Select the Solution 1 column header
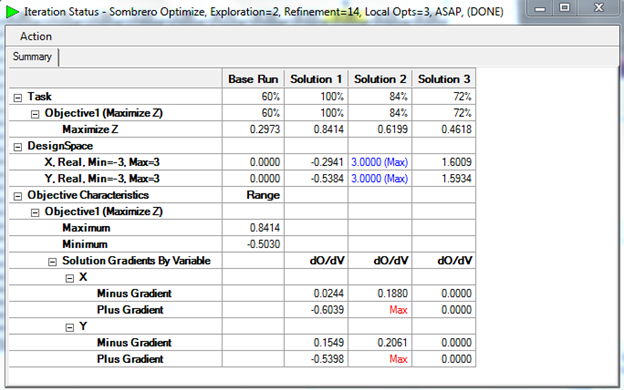The width and height of the screenshot is (624, 390). 316,79
